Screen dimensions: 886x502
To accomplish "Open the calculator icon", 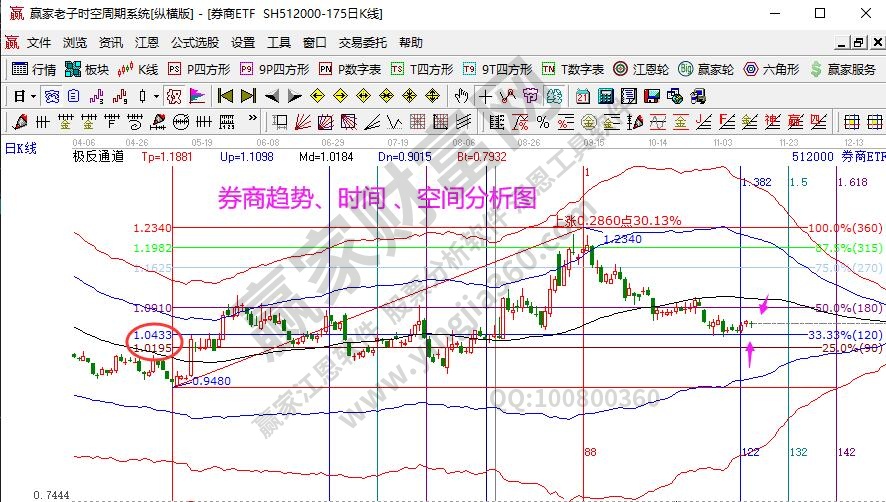I will [606, 96].
